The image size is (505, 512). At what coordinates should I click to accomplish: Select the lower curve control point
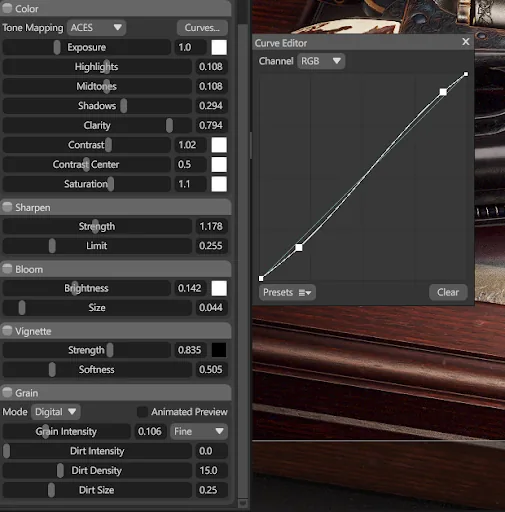click(299, 247)
